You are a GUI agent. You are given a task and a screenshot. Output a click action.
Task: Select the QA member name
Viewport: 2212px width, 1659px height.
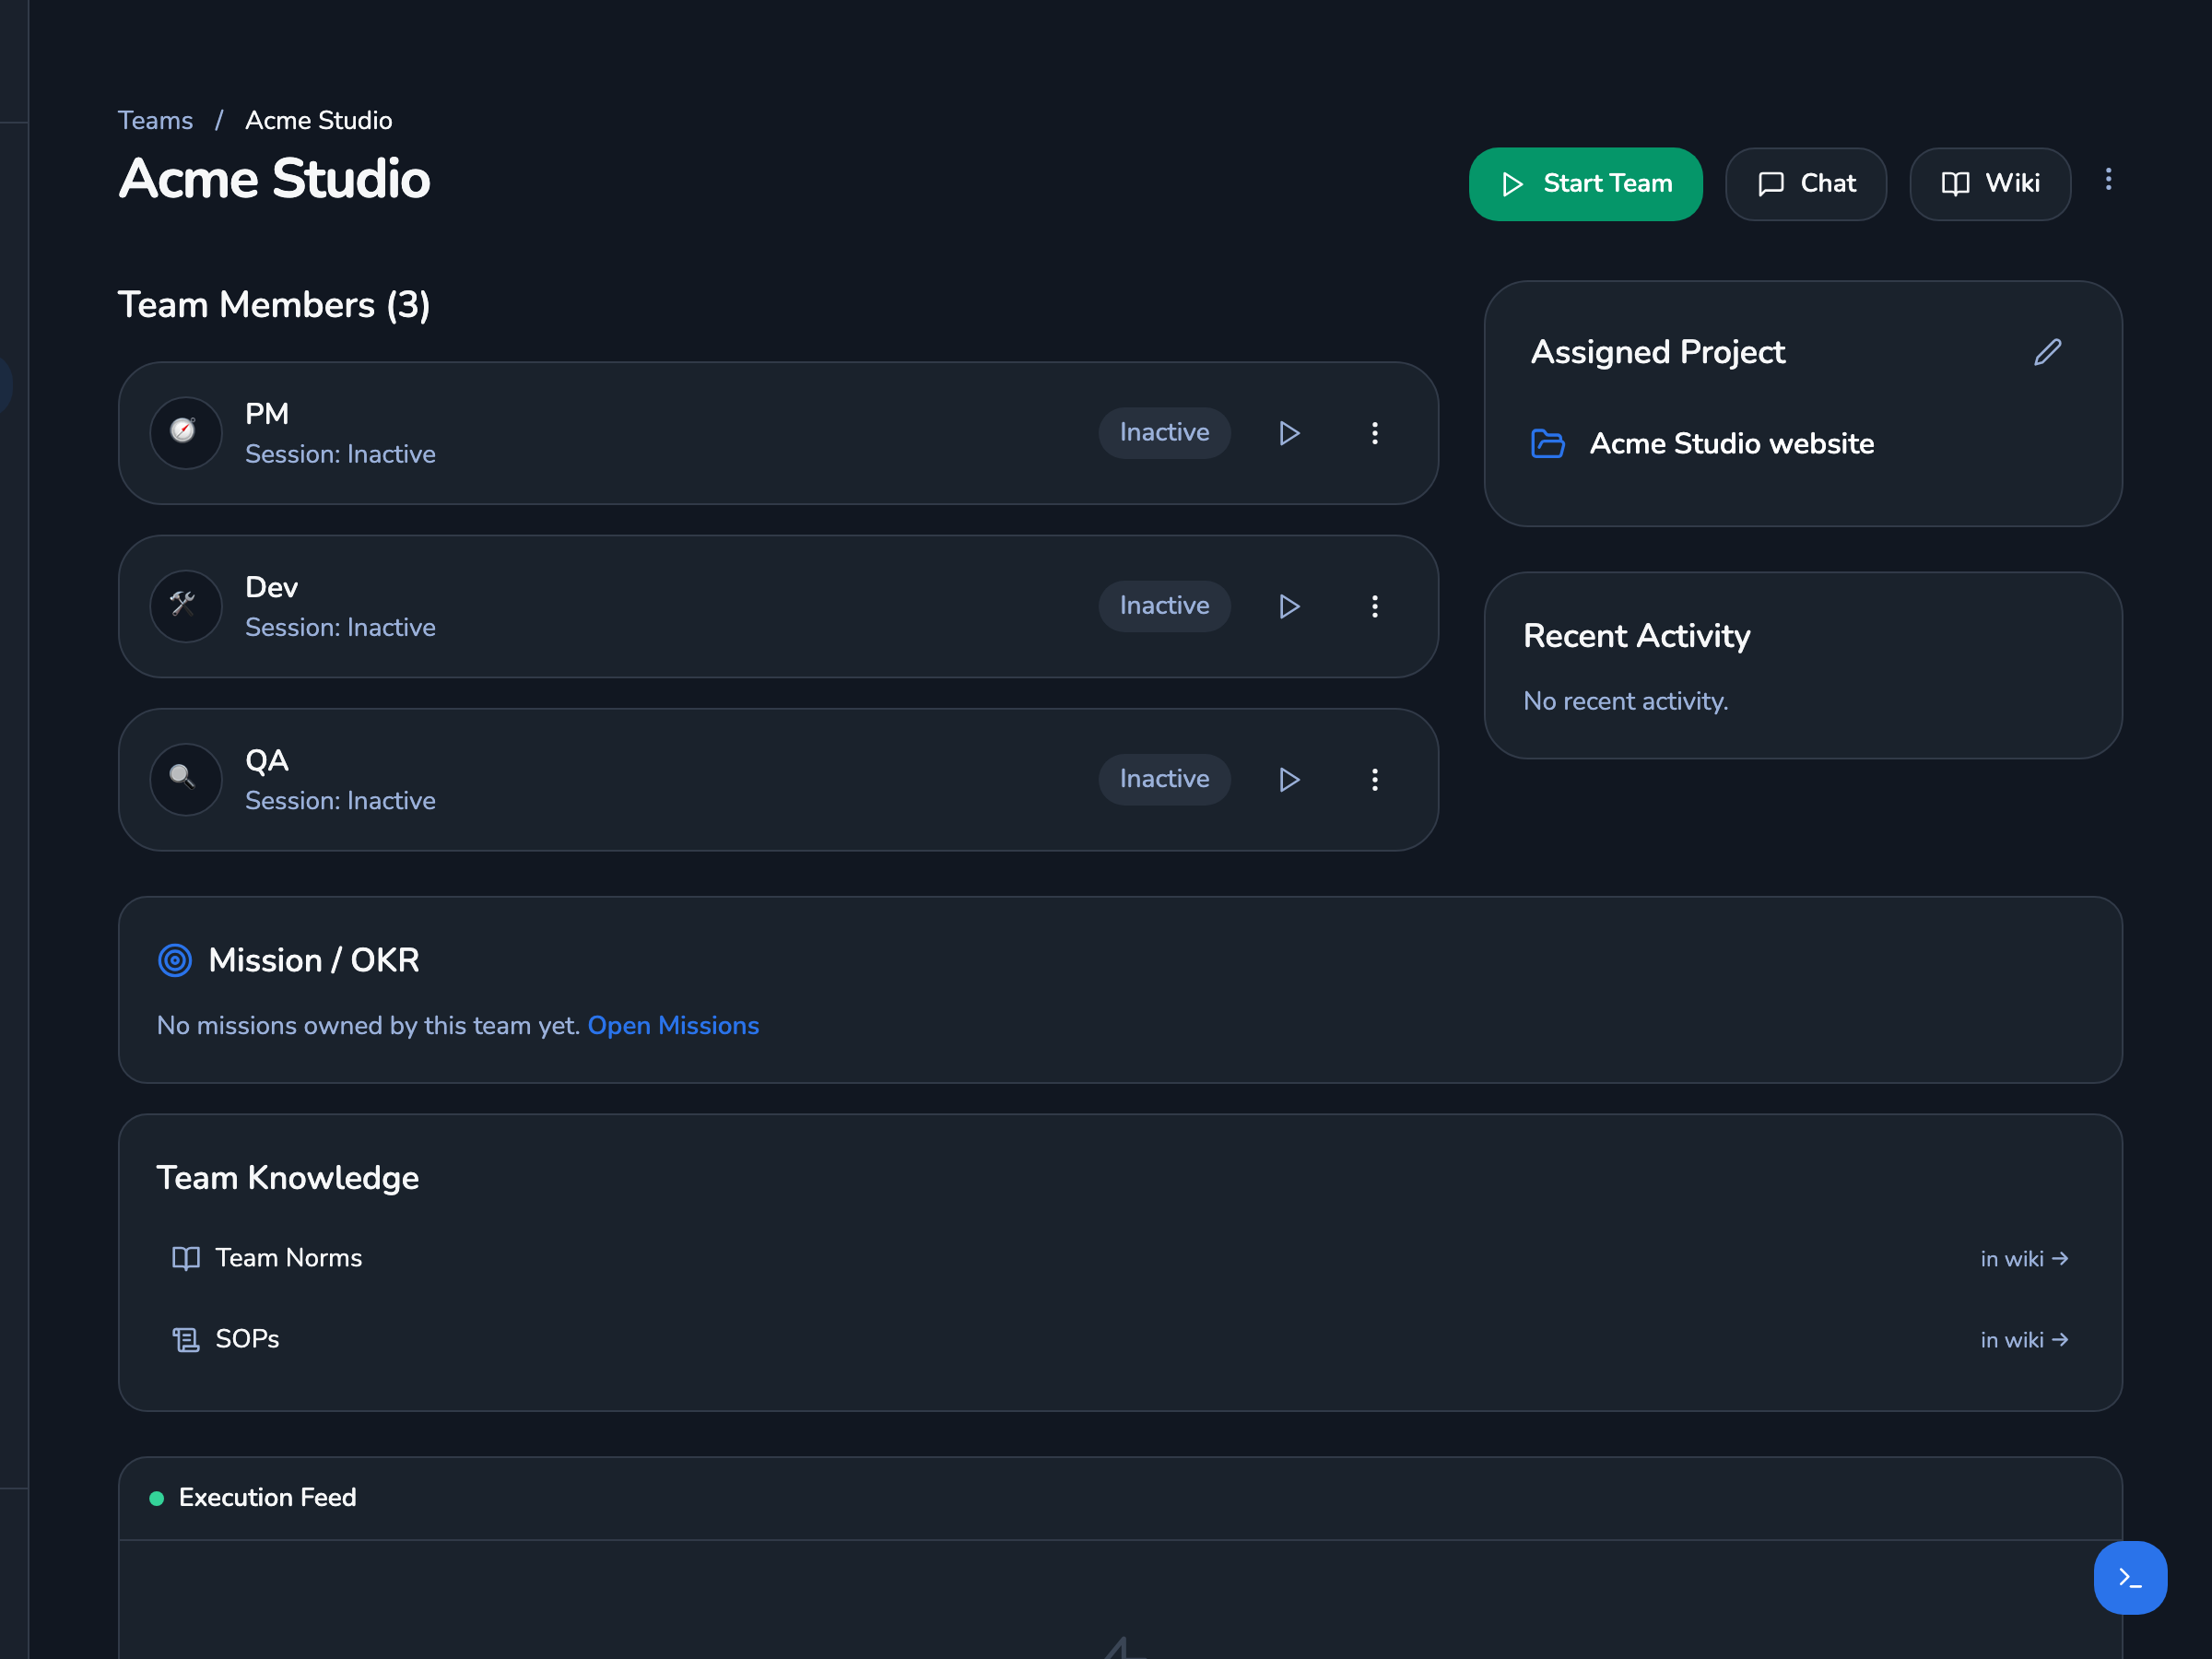(267, 760)
